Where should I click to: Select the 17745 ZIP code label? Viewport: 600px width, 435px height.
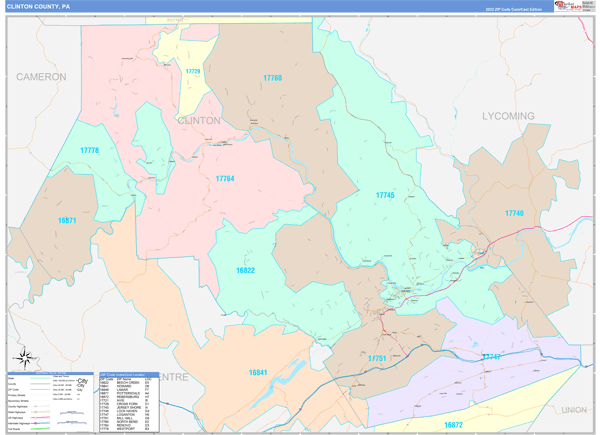pyautogui.click(x=385, y=194)
